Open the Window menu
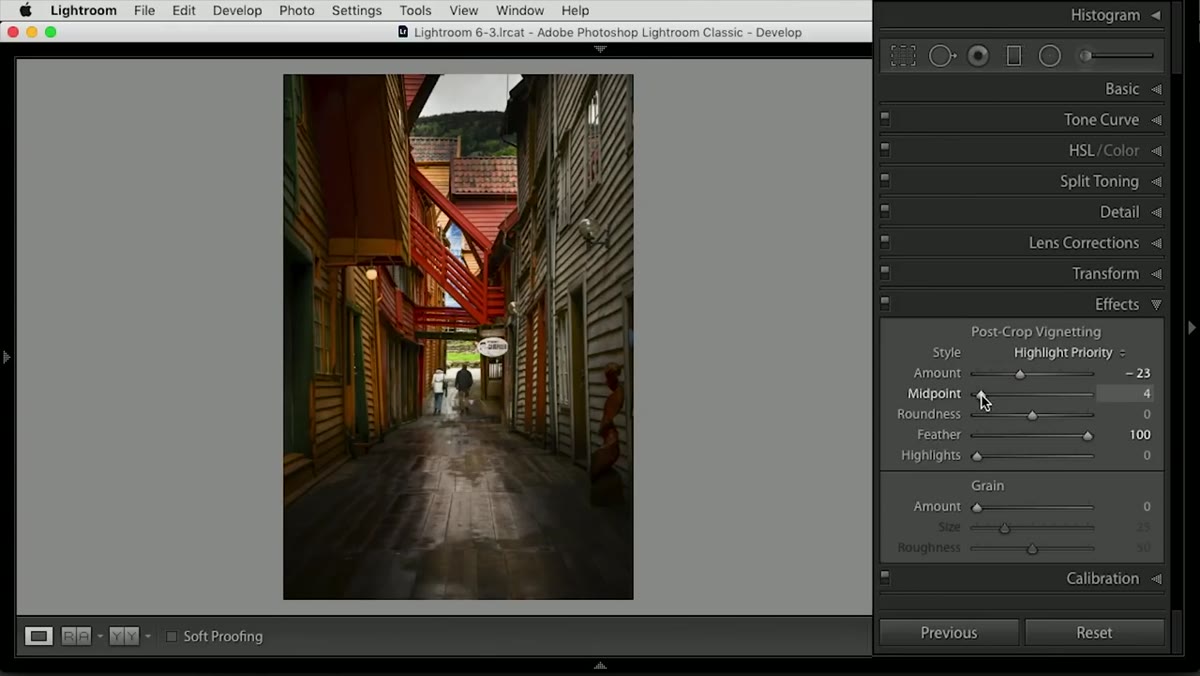Screen dimensions: 1200x676 (x=520, y=10)
